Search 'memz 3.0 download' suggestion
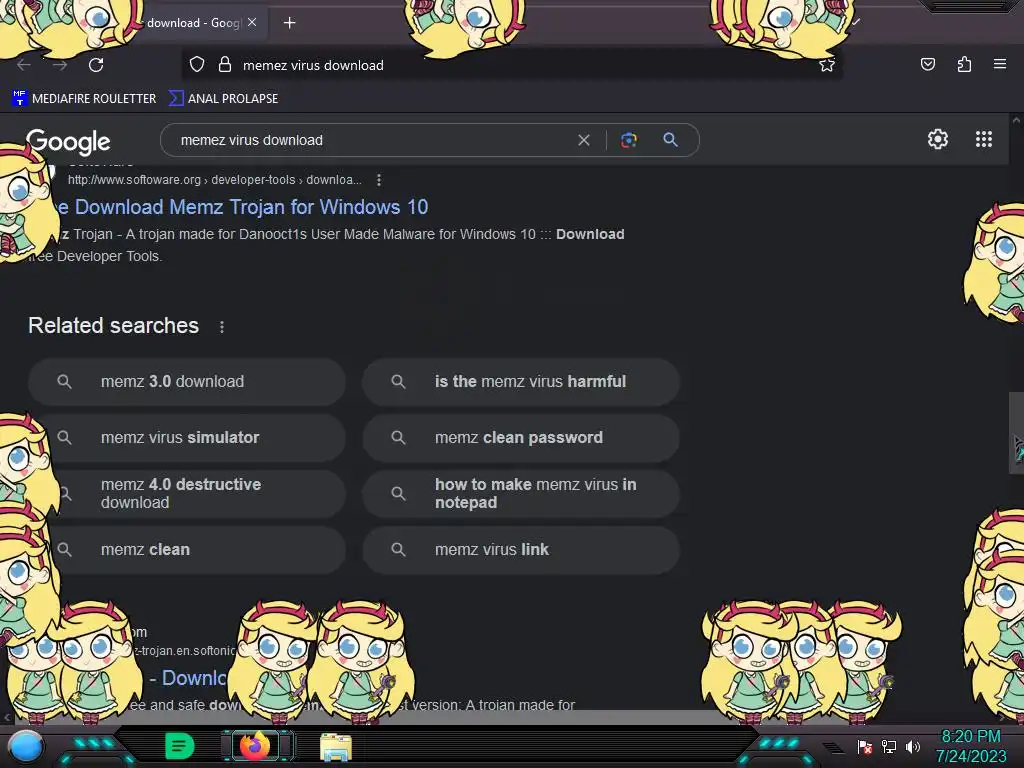Image resolution: width=1024 pixels, height=768 pixels. click(x=187, y=381)
